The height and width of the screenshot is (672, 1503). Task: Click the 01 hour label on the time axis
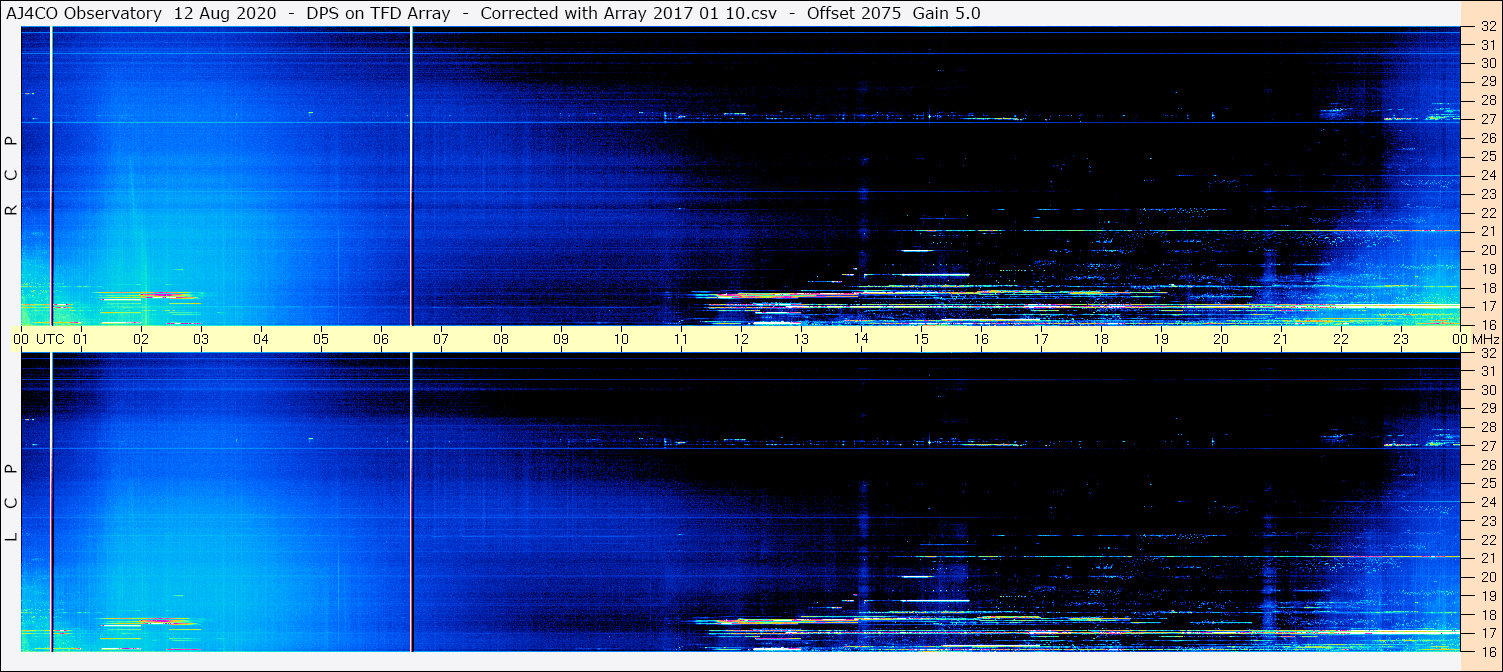[x=81, y=339]
